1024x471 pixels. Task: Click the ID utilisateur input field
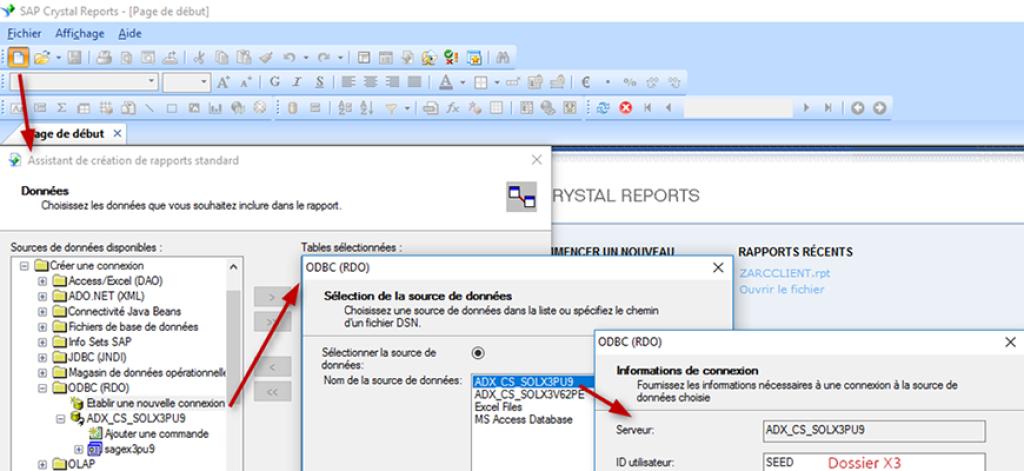tap(874, 463)
